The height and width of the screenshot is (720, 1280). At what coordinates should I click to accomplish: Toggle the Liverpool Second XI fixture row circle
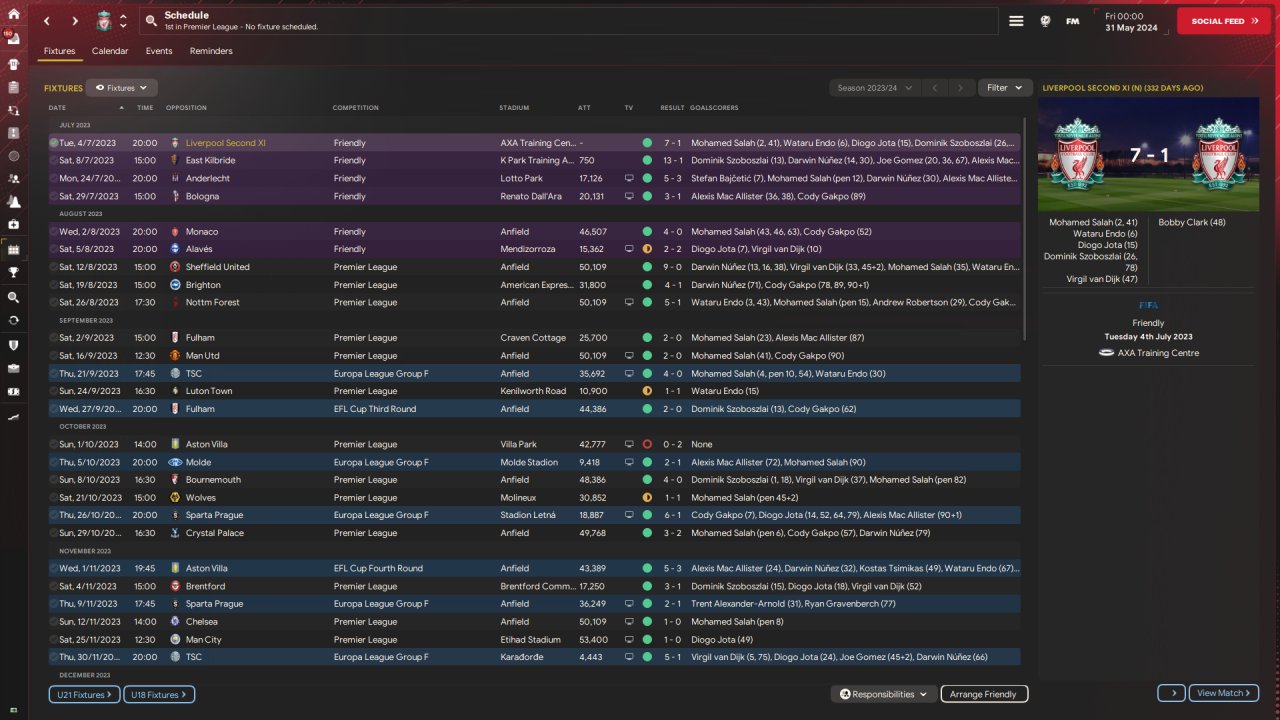pyautogui.click(x=54, y=143)
